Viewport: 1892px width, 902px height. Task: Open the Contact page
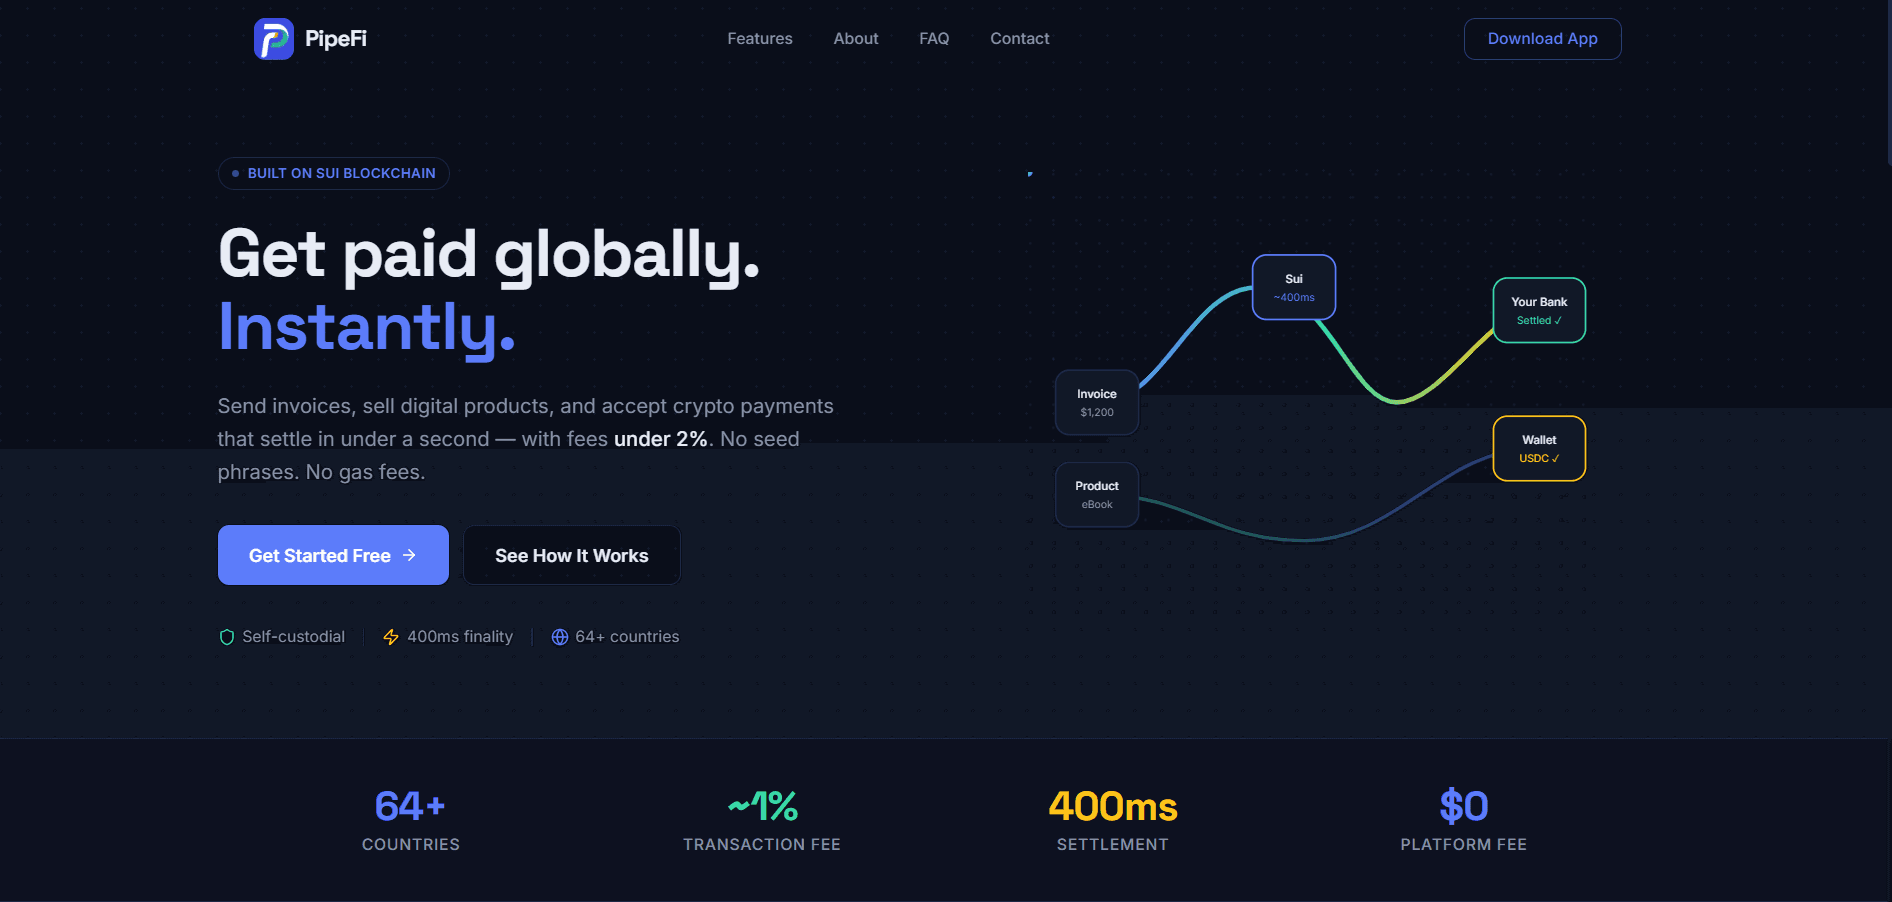pyautogui.click(x=1019, y=38)
